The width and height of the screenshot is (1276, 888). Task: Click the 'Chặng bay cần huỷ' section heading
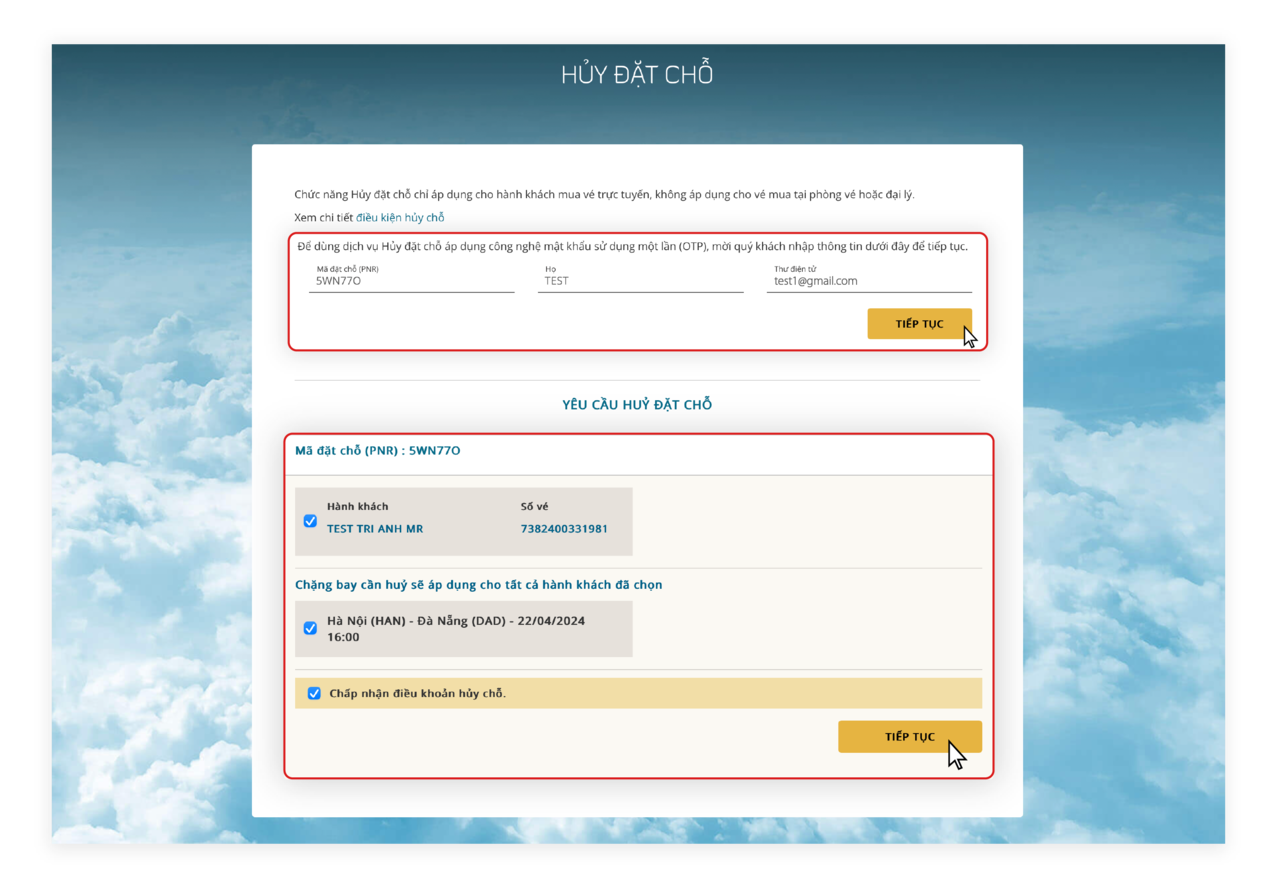478,585
